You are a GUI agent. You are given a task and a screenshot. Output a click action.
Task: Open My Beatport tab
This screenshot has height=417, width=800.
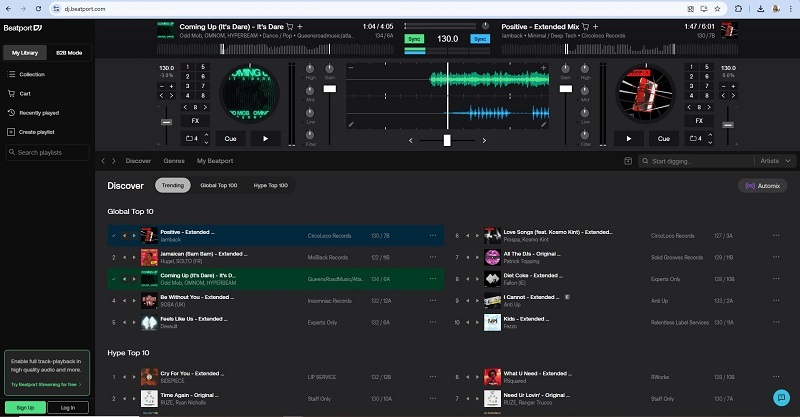pos(215,161)
